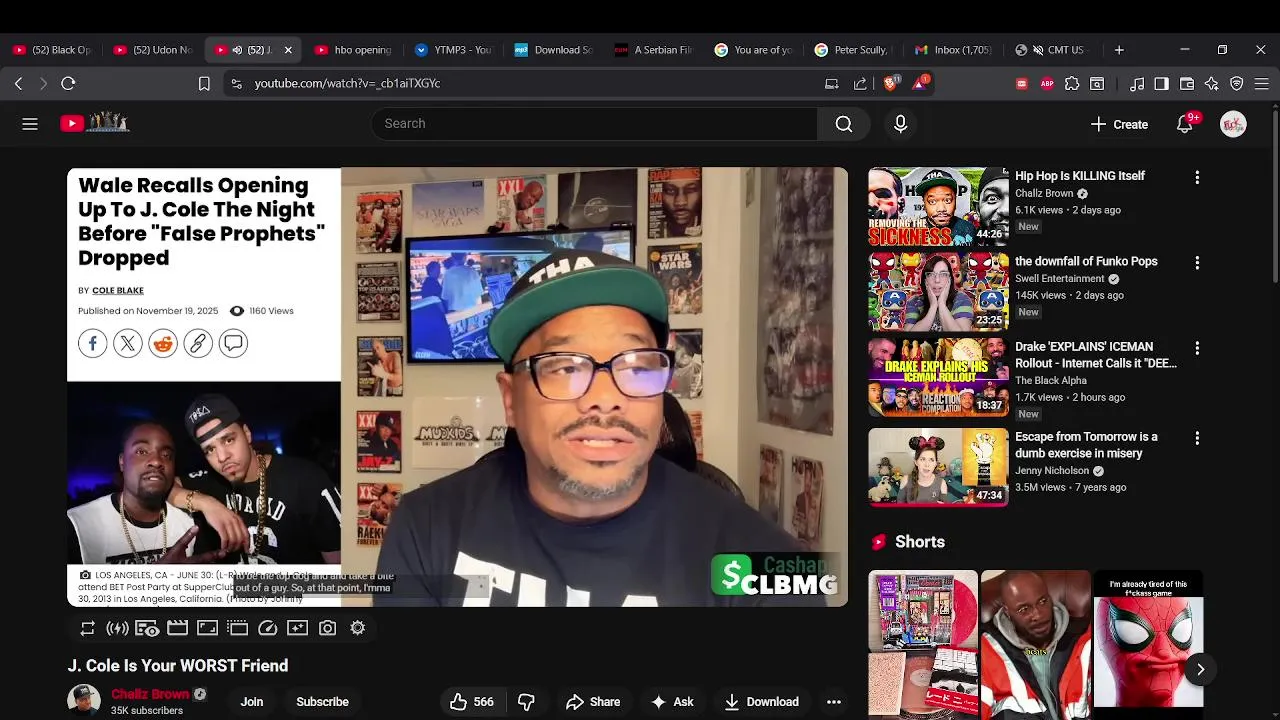
Task: Switch to the YTMP3 tab
Action: click(x=453, y=50)
